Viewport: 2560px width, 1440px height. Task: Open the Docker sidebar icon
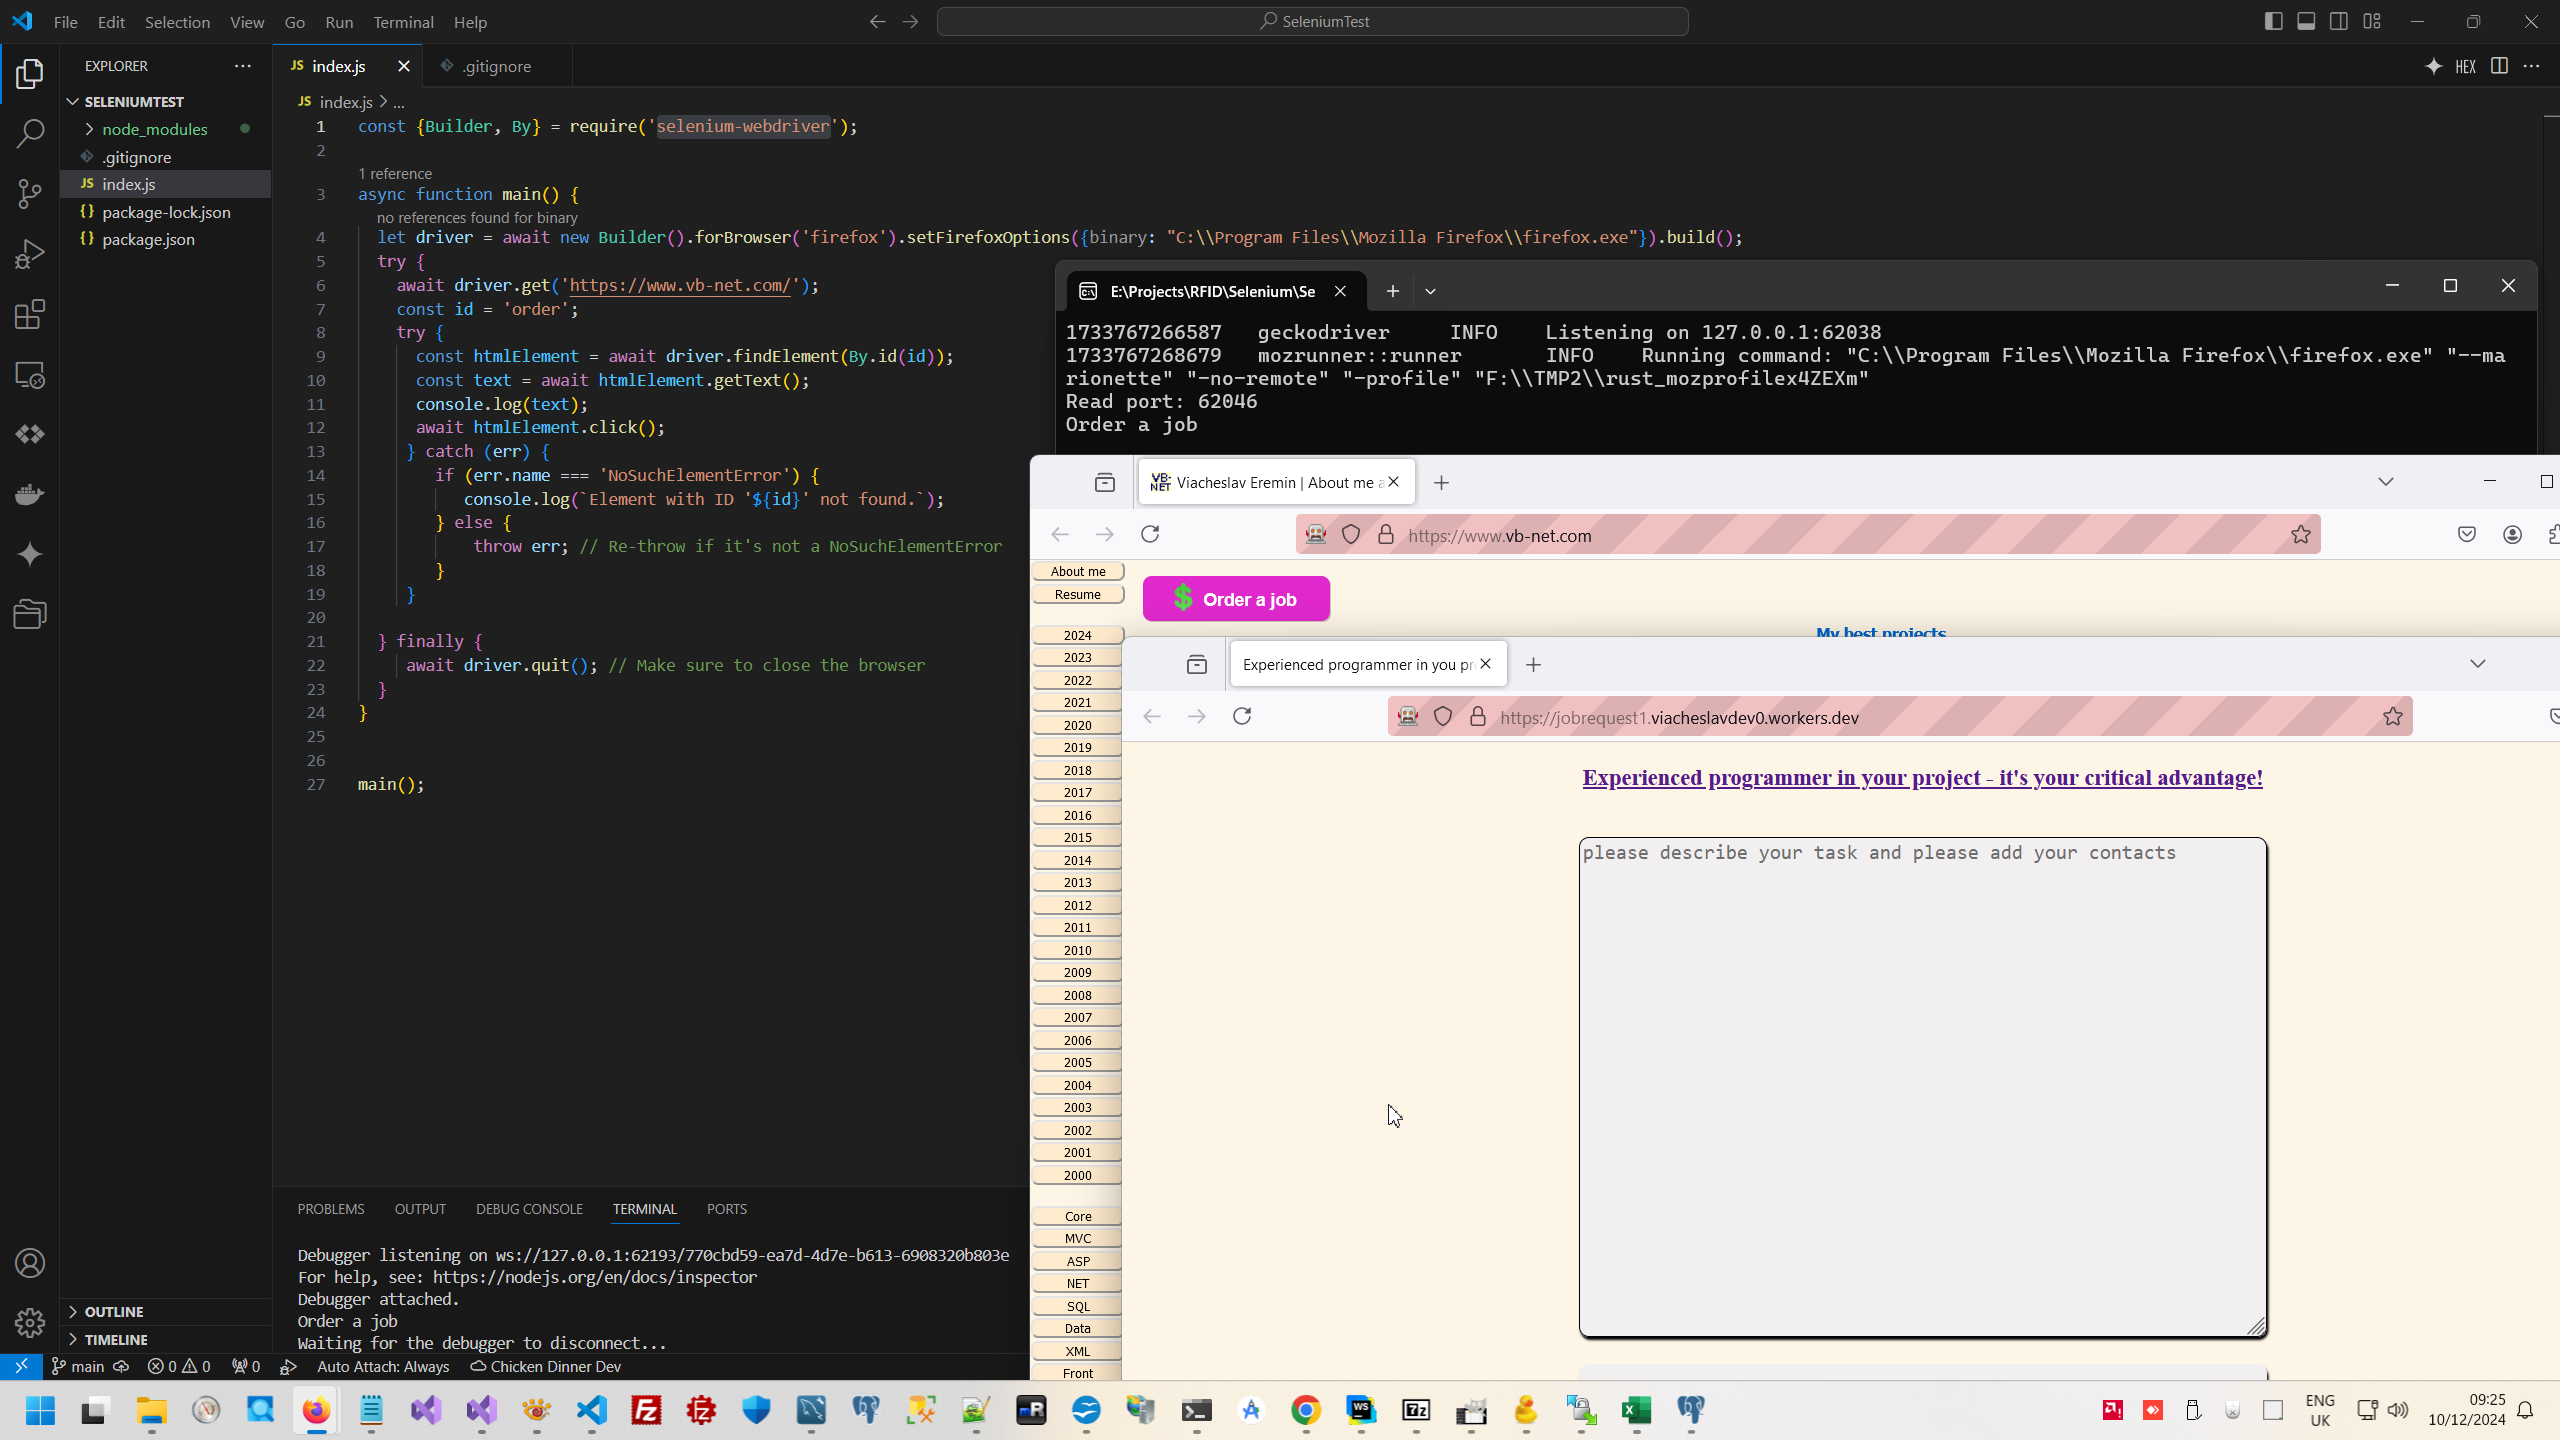click(x=30, y=494)
